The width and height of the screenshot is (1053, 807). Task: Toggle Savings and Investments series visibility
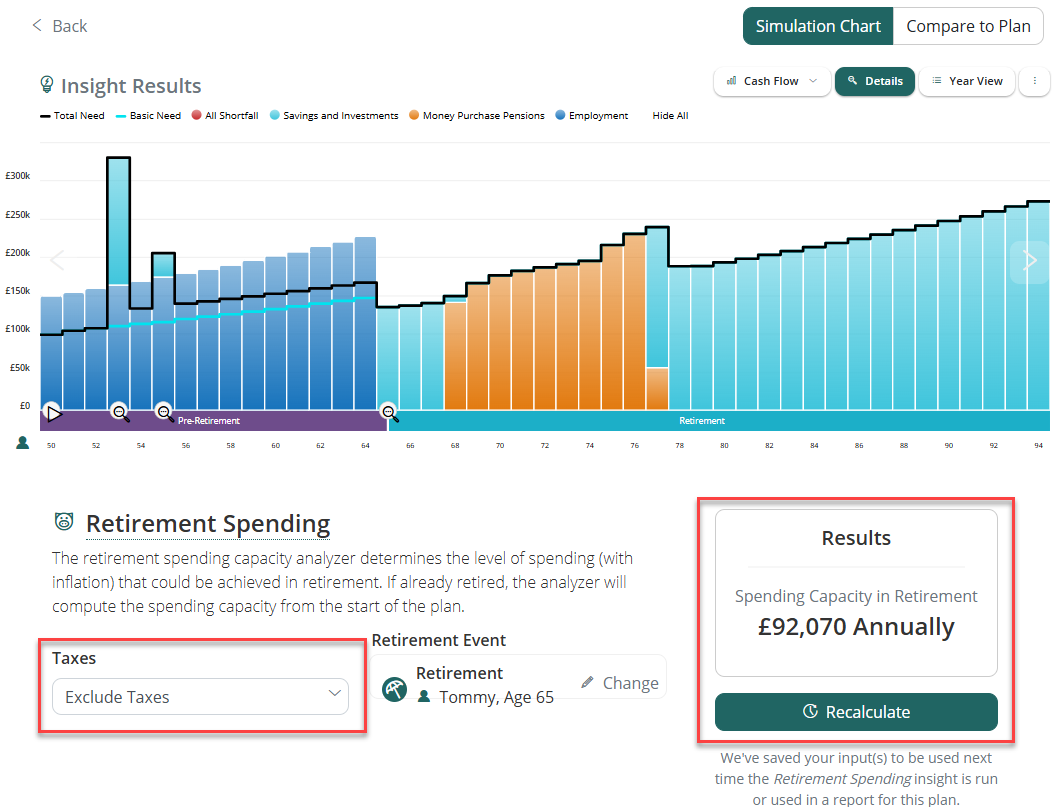(x=333, y=116)
